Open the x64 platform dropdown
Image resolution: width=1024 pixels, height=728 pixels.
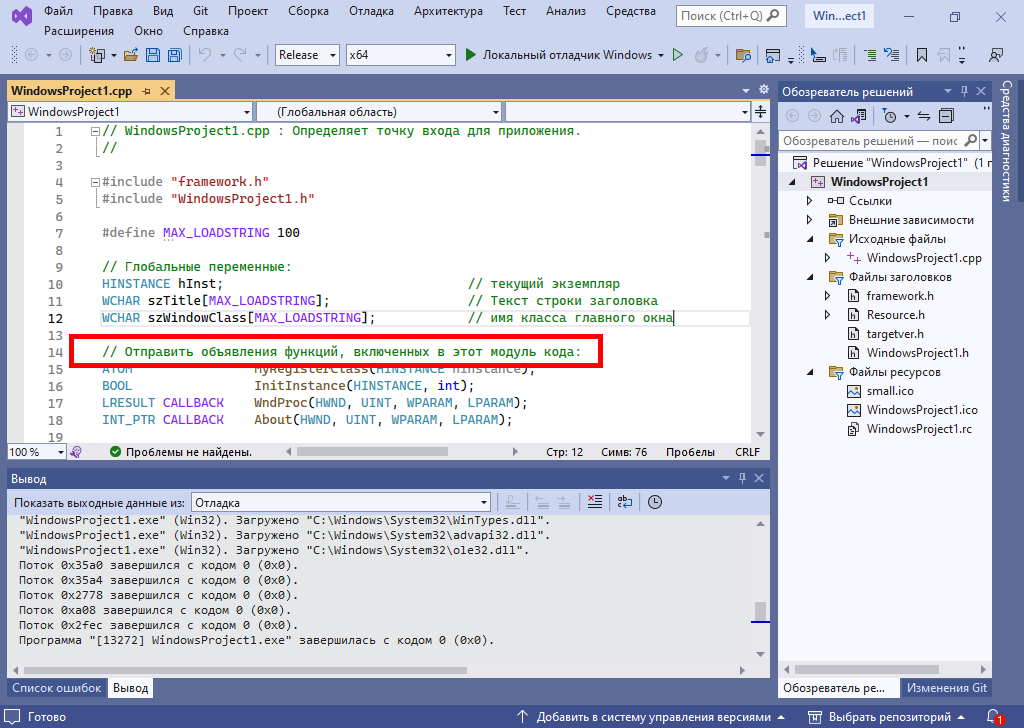click(399, 55)
